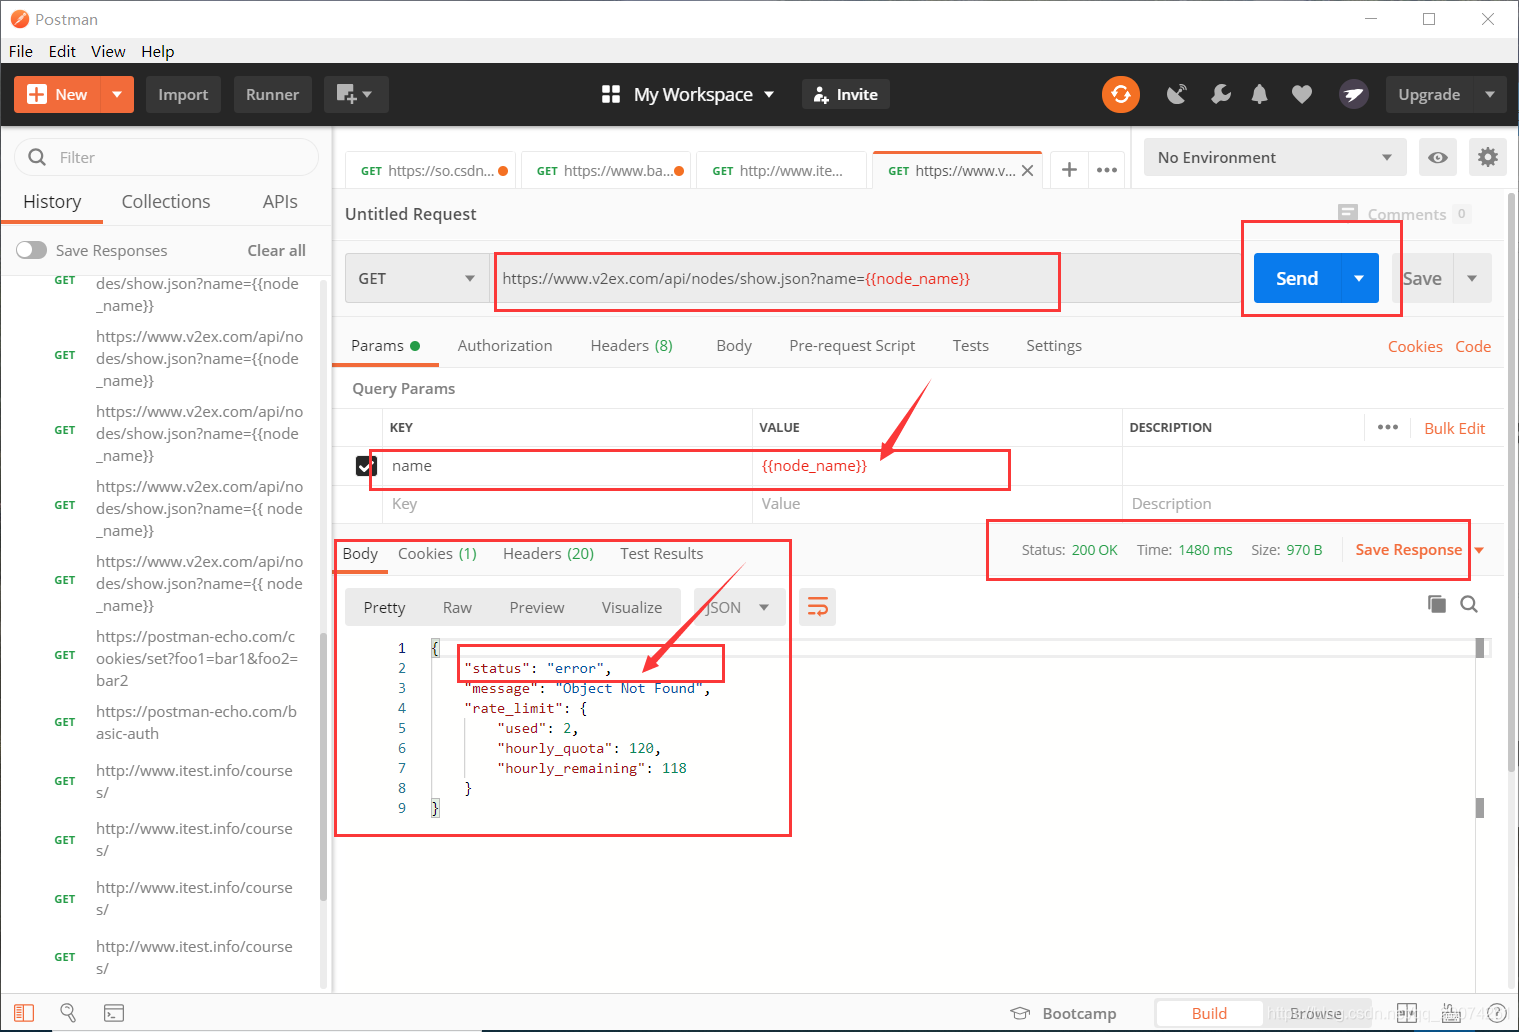Viewport: 1519px width, 1032px height.
Task: Open the Authorization tab
Action: click(x=505, y=345)
